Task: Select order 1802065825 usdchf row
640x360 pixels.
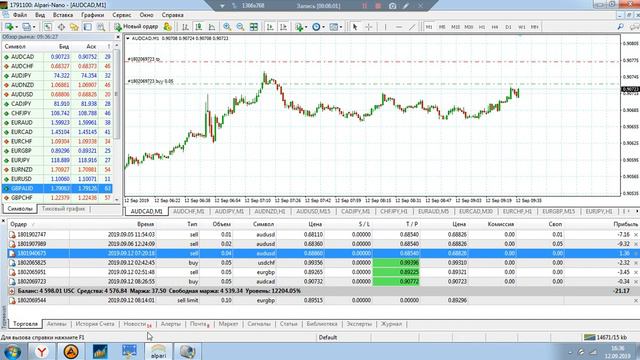Action: (x=323, y=263)
